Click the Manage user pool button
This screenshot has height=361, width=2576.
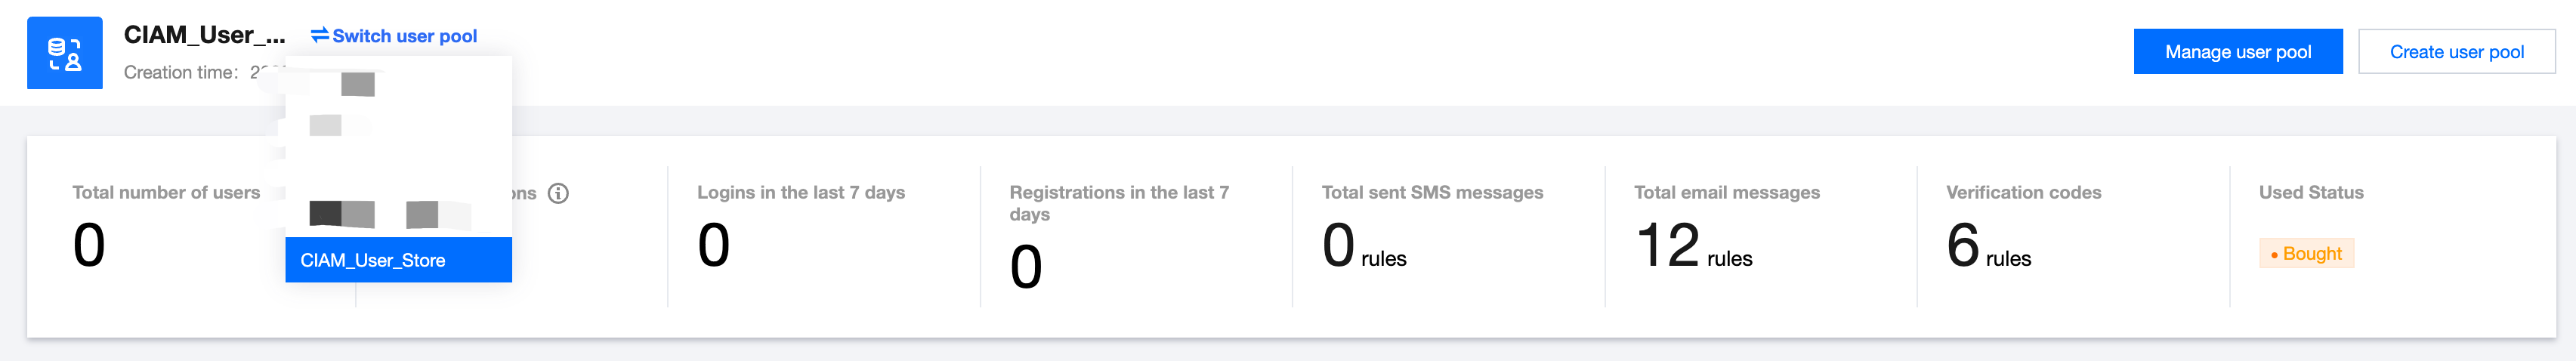tap(2237, 52)
